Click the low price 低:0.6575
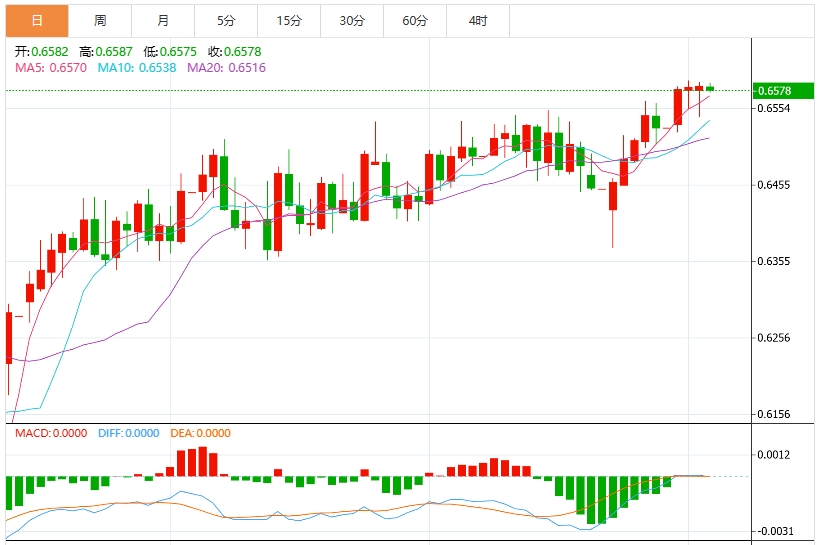This screenshot has height=545, width=823. pyautogui.click(x=170, y=51)
